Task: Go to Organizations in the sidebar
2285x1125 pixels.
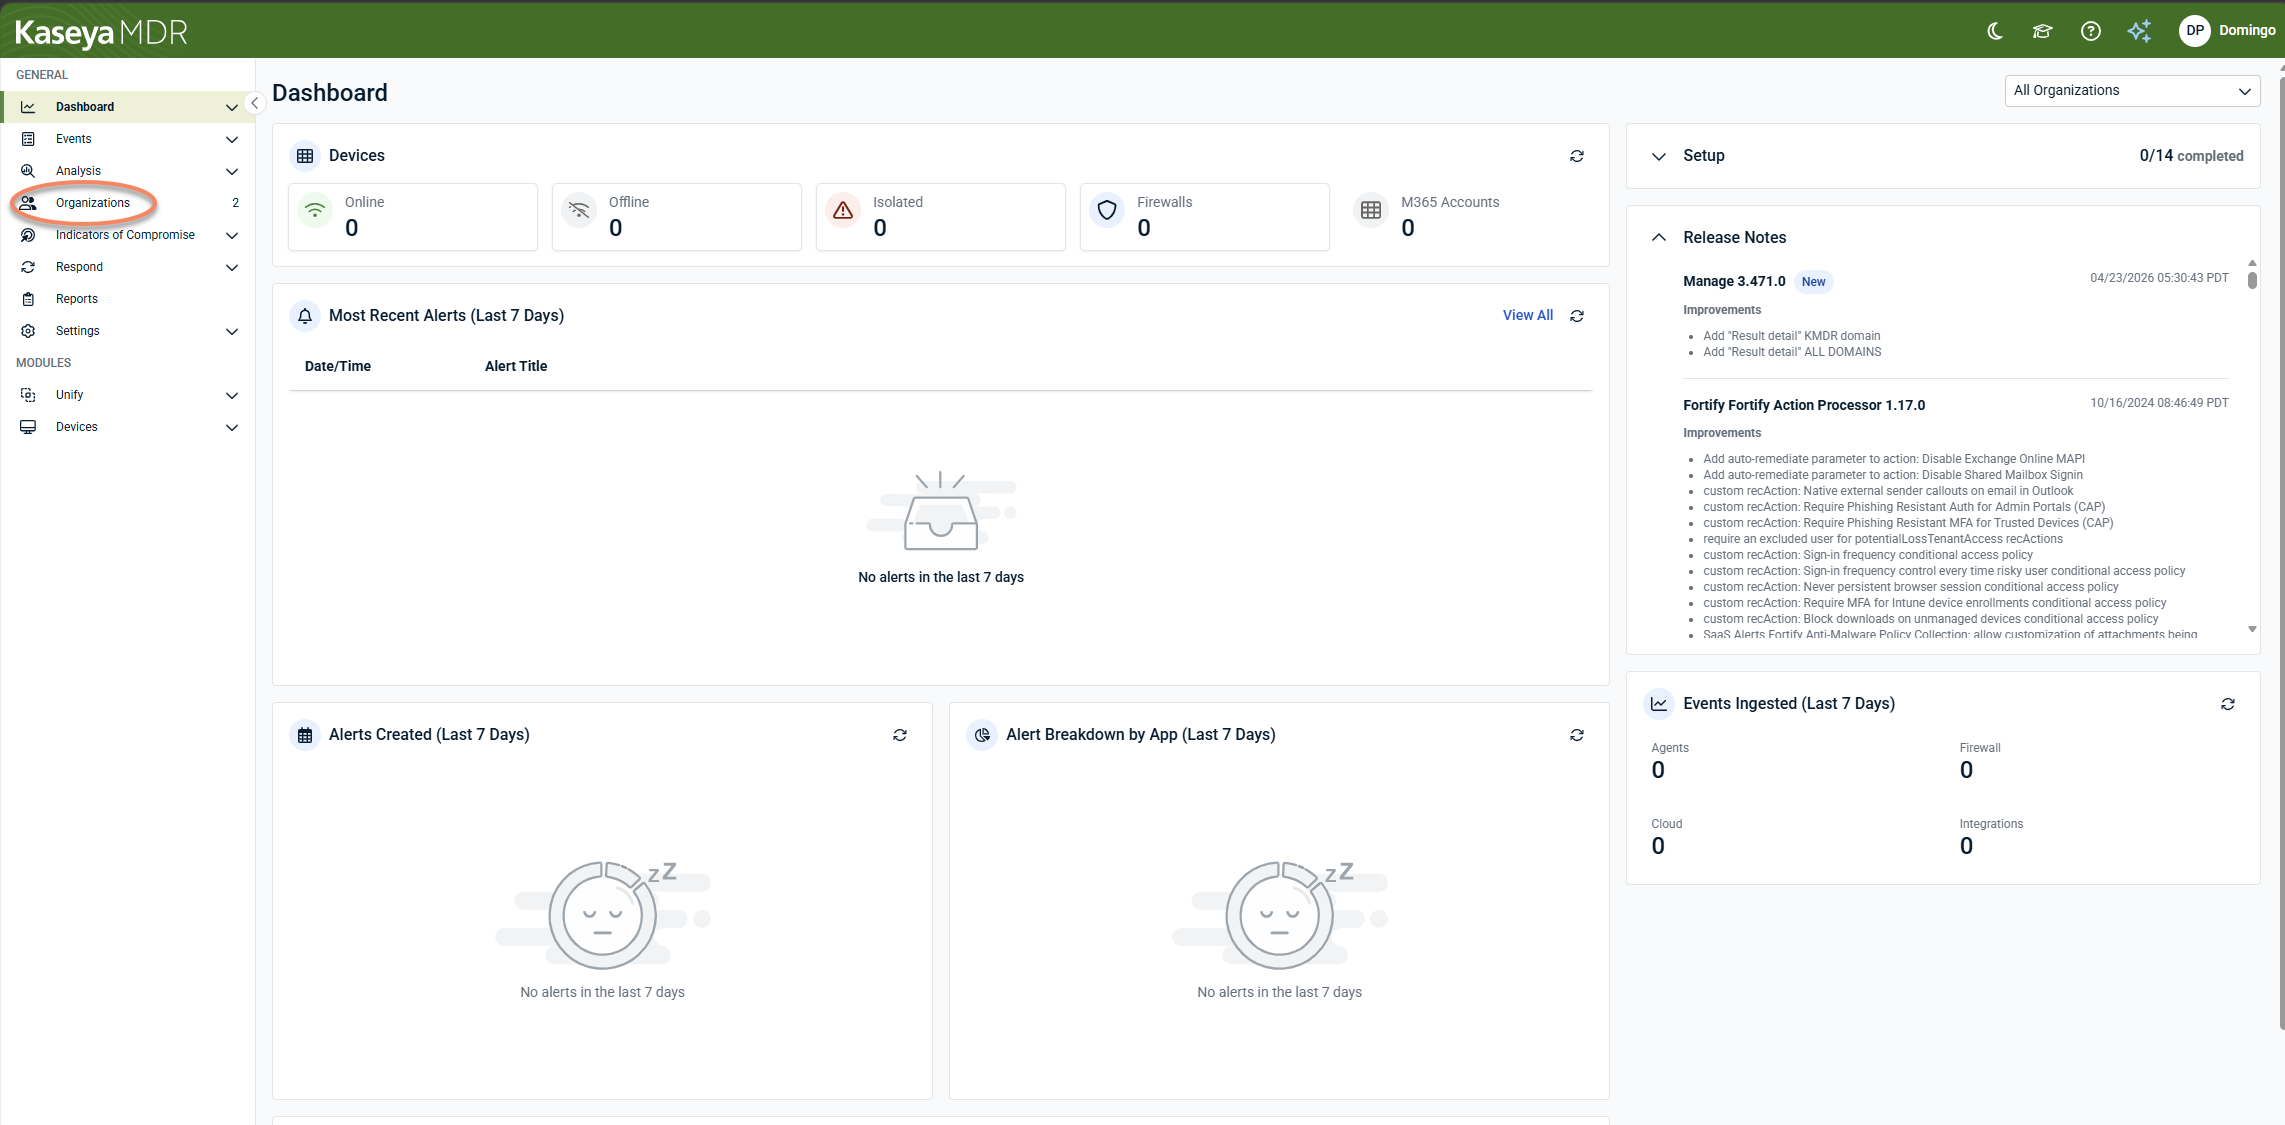Action: [x=93, y=203]
